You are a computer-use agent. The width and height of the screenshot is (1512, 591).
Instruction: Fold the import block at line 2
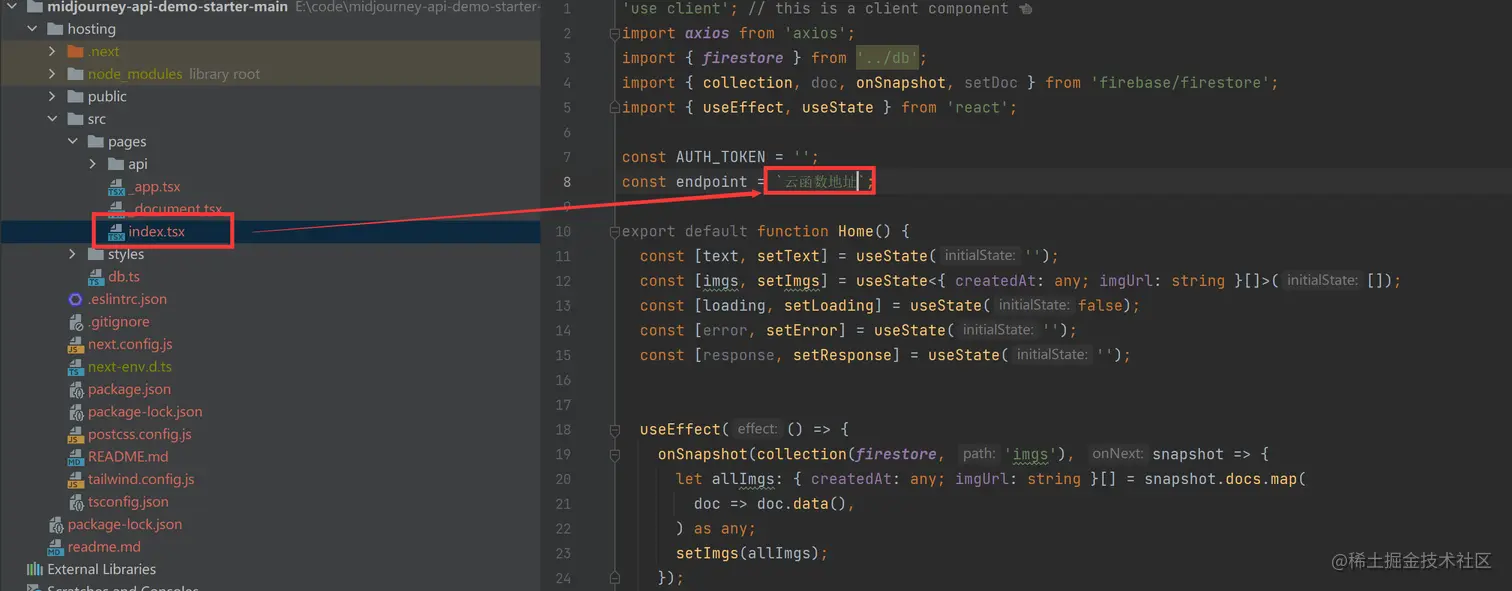click(615, 33)
